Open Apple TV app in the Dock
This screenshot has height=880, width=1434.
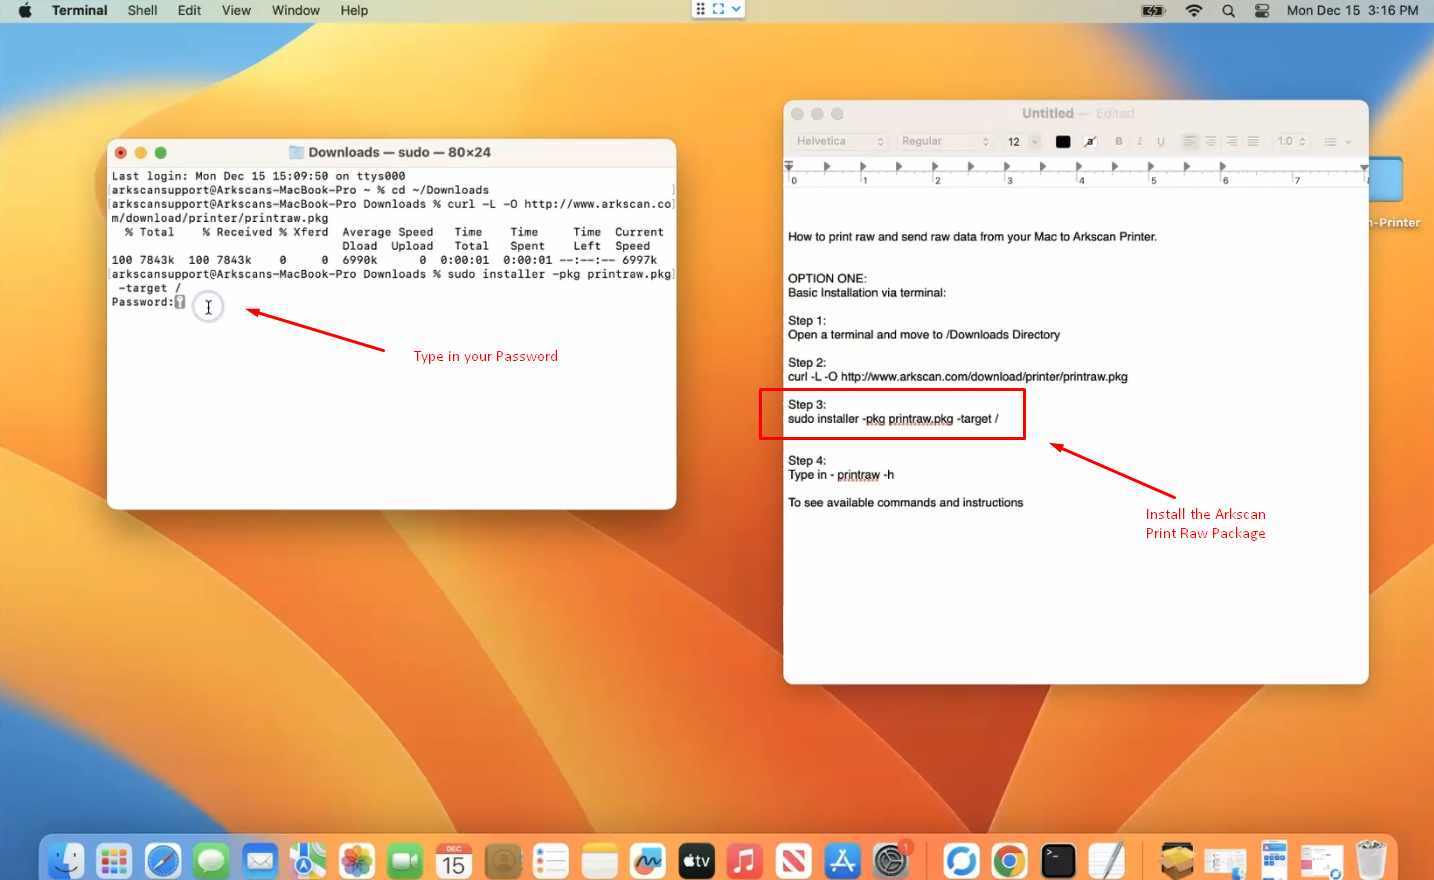(697, 860)
